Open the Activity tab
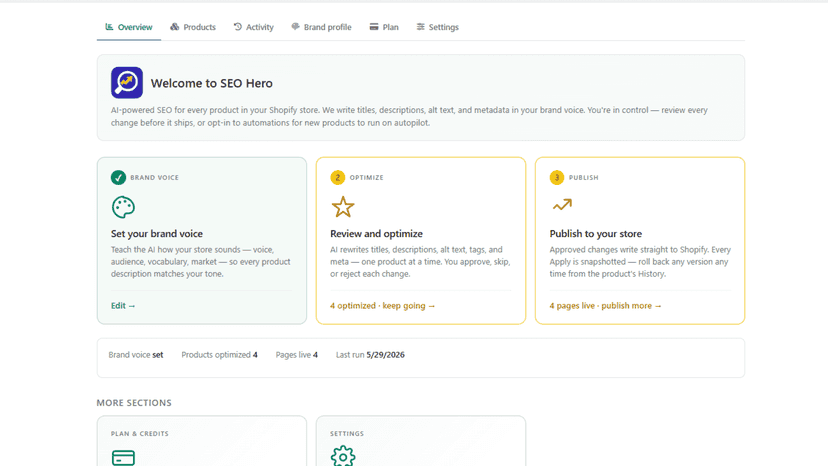The height and width of the screenshot is (466, 828). click(253, 27)
